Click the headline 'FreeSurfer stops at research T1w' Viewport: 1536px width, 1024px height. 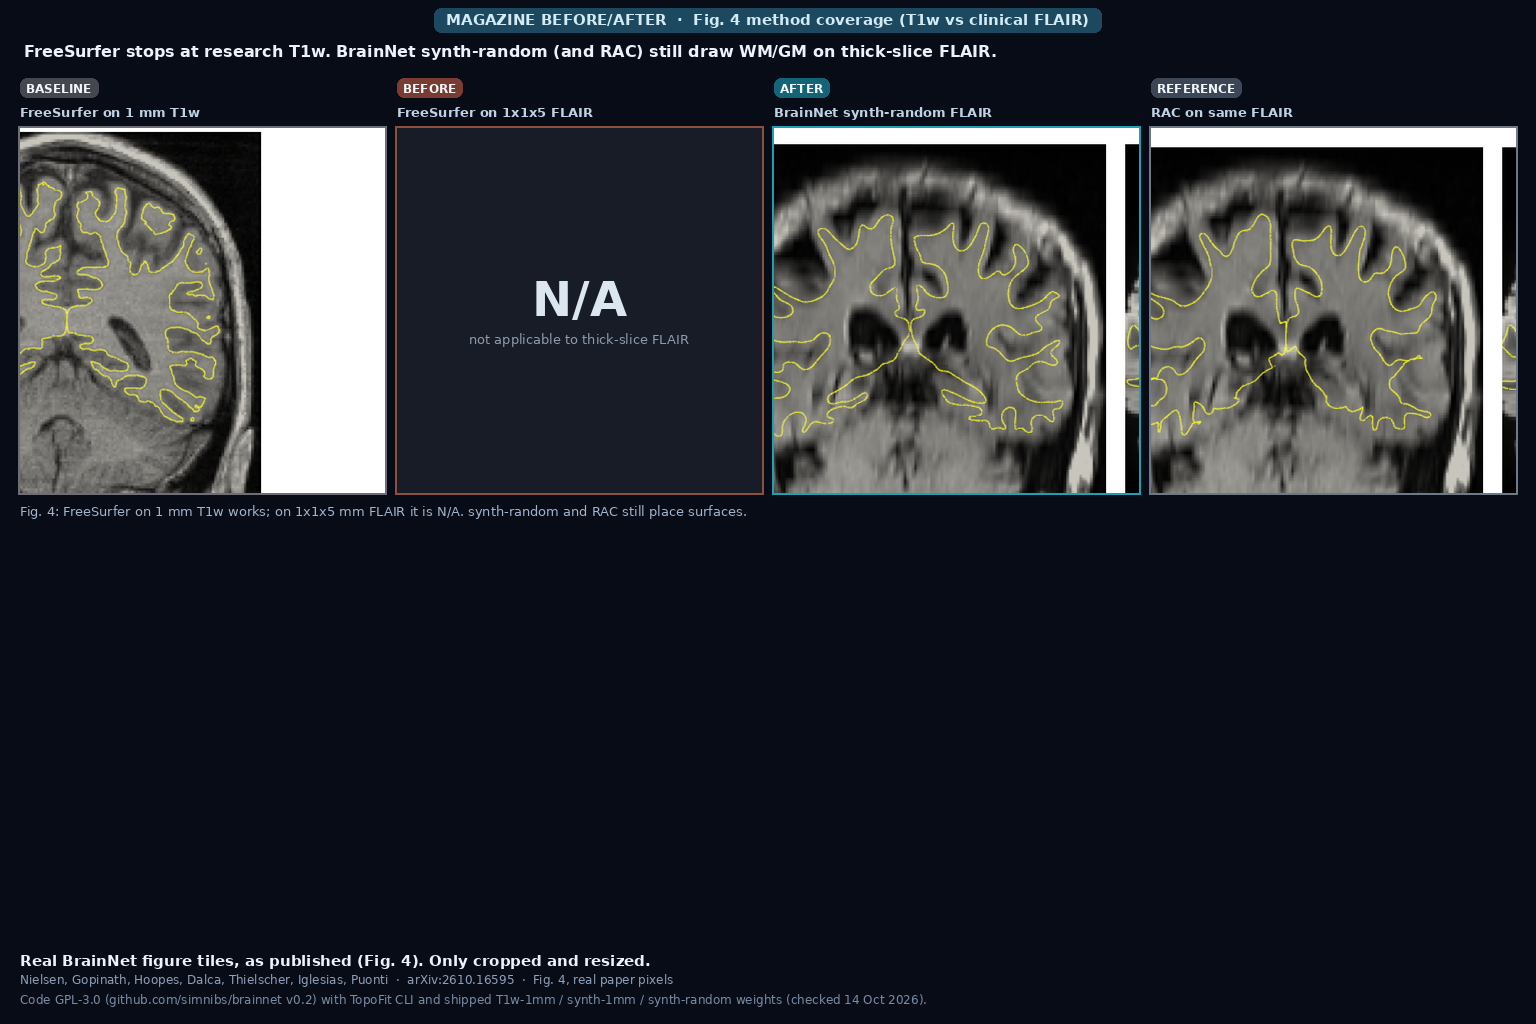[x=510, y=52]
